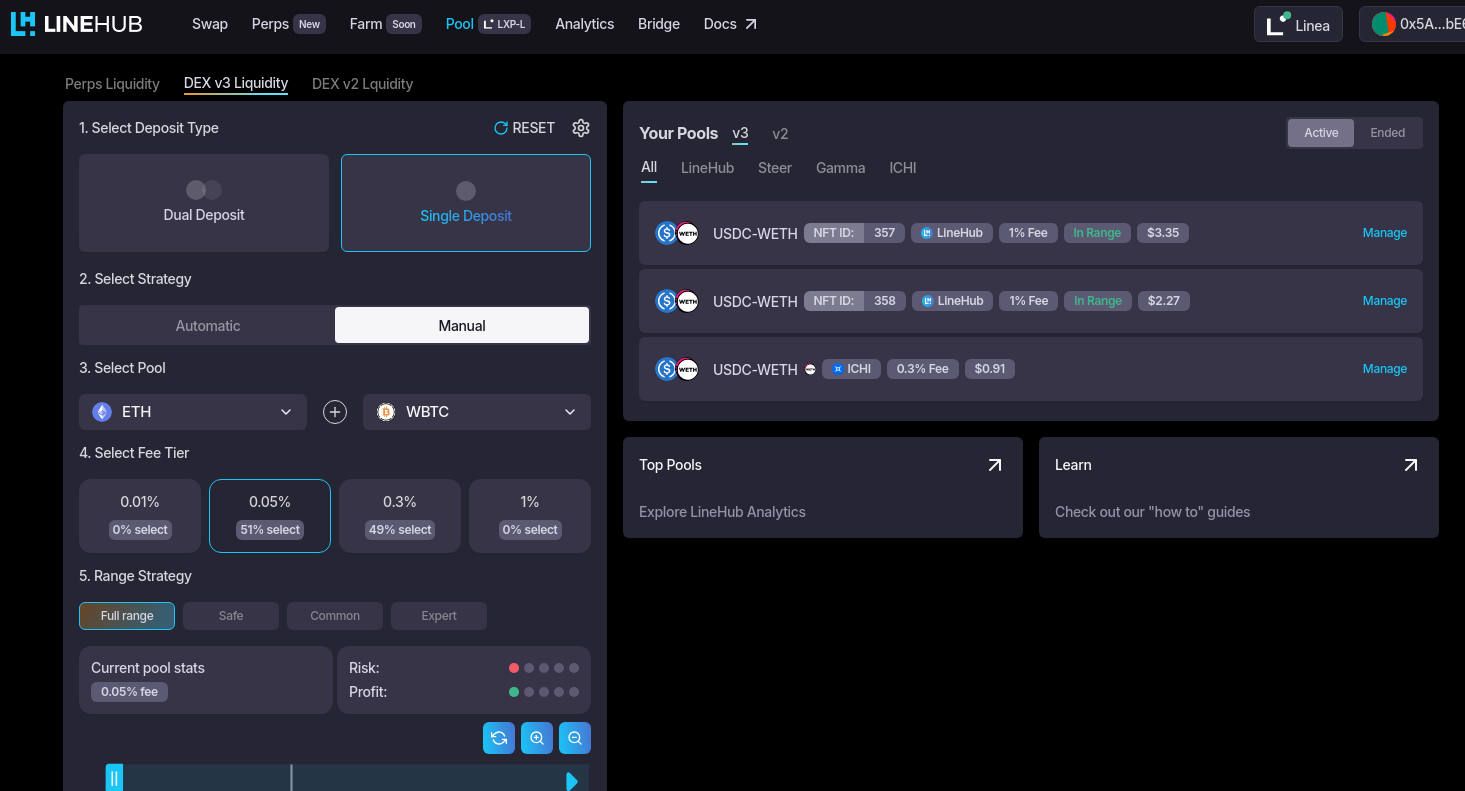Select the Dual Deposit option

tap(203, 203)
